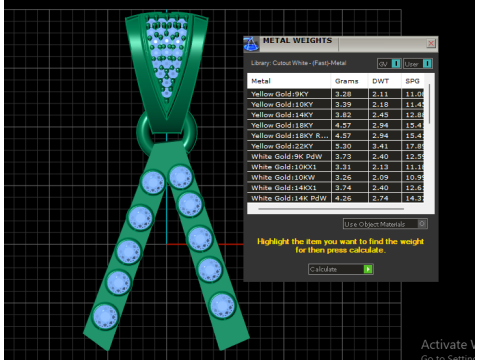Select the White Gold:14KX1 row

click(336, 188)
